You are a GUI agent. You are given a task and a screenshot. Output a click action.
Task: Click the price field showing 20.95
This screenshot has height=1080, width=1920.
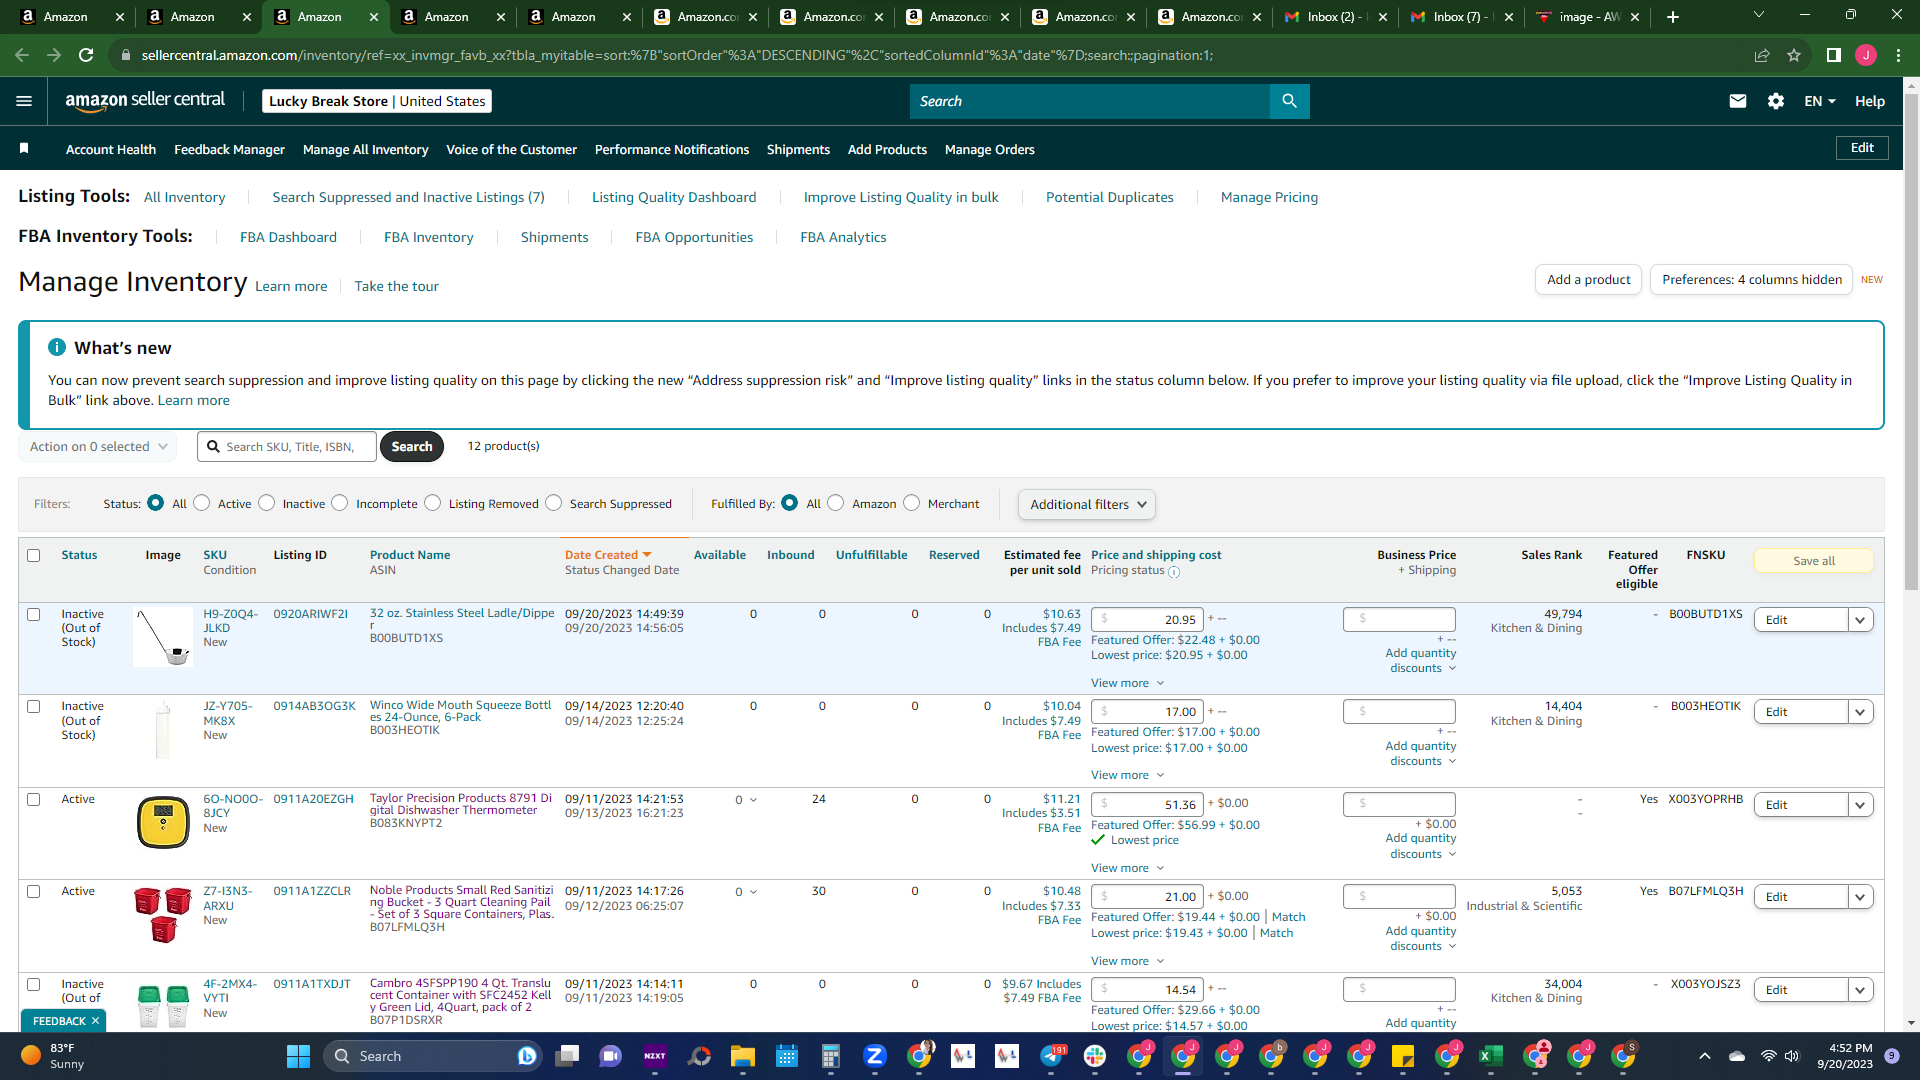tap(1147, 620)
